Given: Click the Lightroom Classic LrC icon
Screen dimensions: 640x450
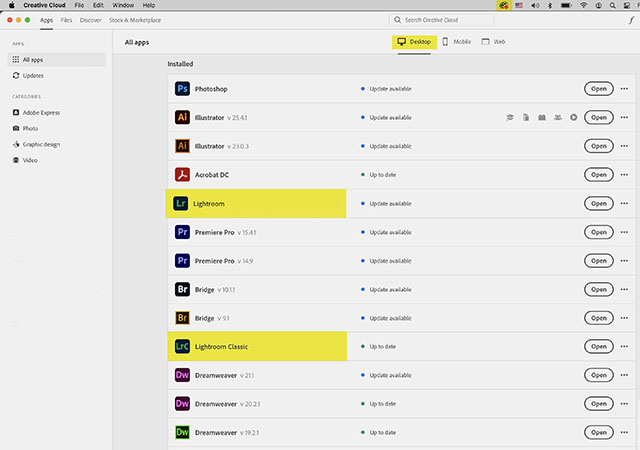Looking at the screenshot, I should click(182, 346).
